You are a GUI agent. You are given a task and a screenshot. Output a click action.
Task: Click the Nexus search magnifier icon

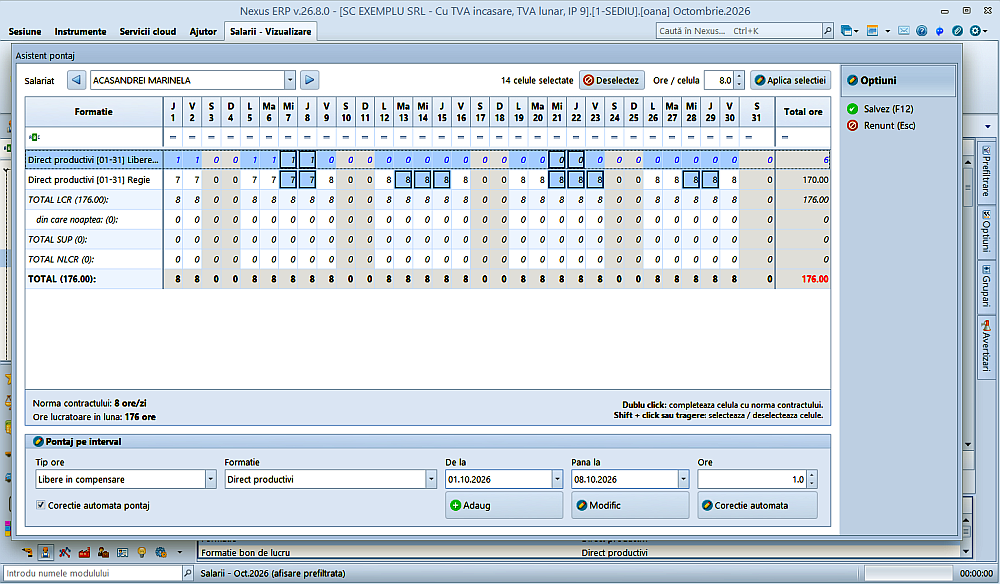coord(828,31)
